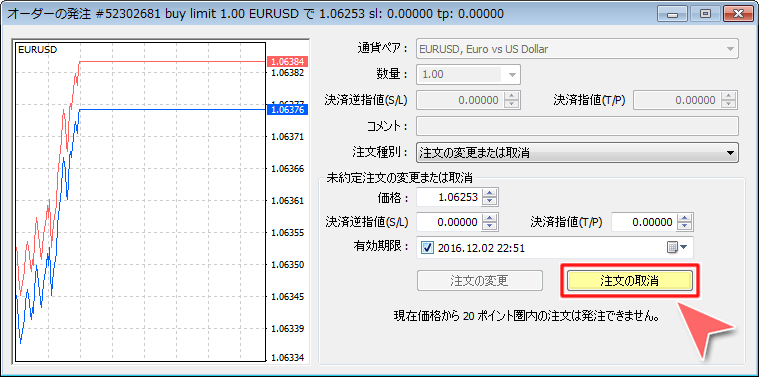
Task: Click the 1.06350 axis value on chart
Action: (288, 265)
